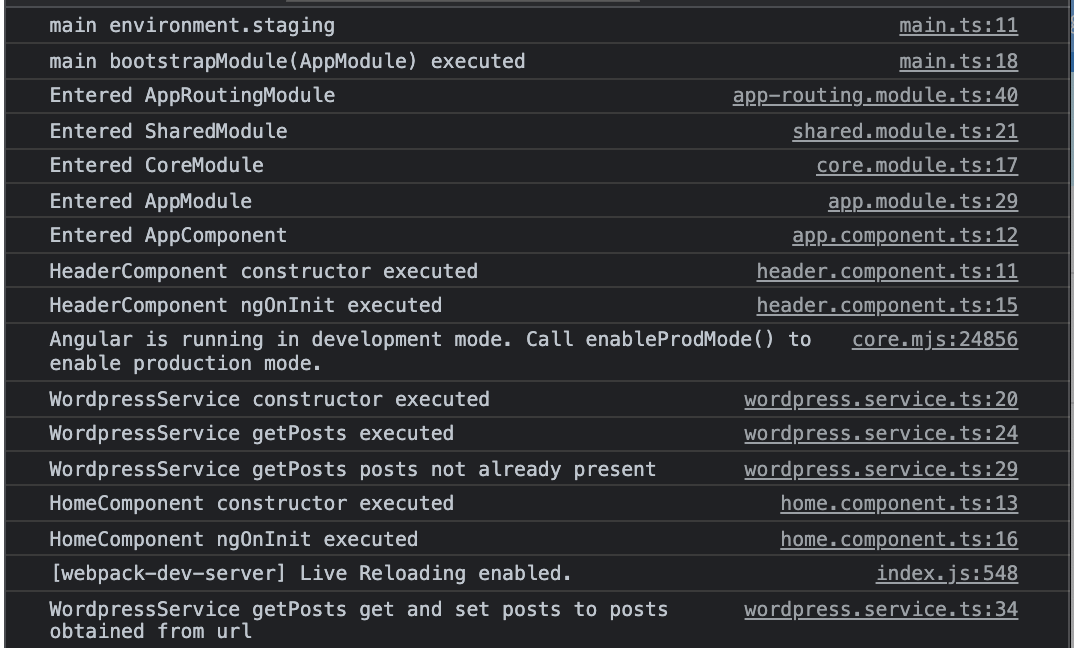
Task: Open the shared.module.ts:21 source link
Action: coord(905,132)
